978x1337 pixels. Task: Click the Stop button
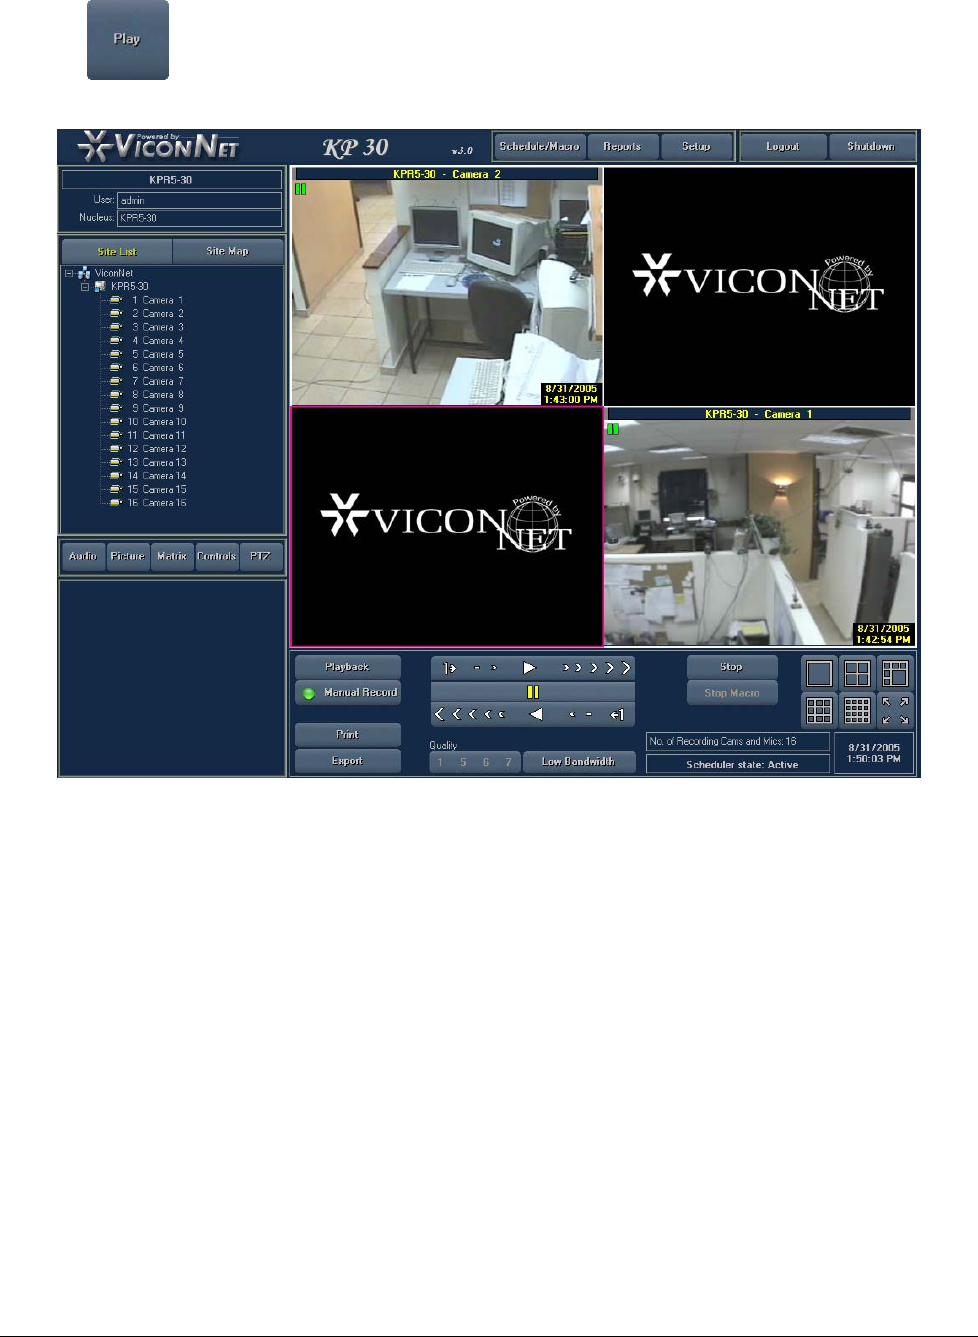click(x=732, y=667)
